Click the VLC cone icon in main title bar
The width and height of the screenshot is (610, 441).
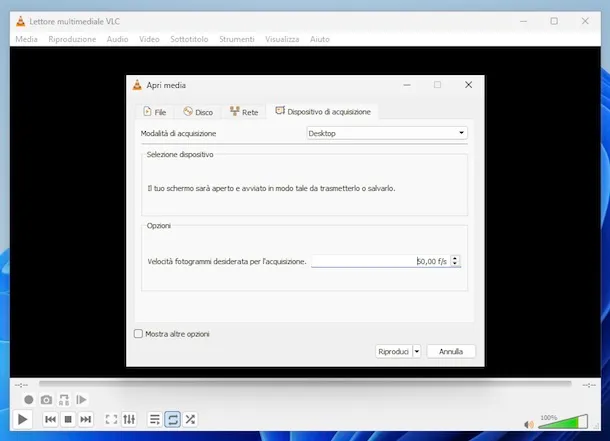[x=21, y=21]
